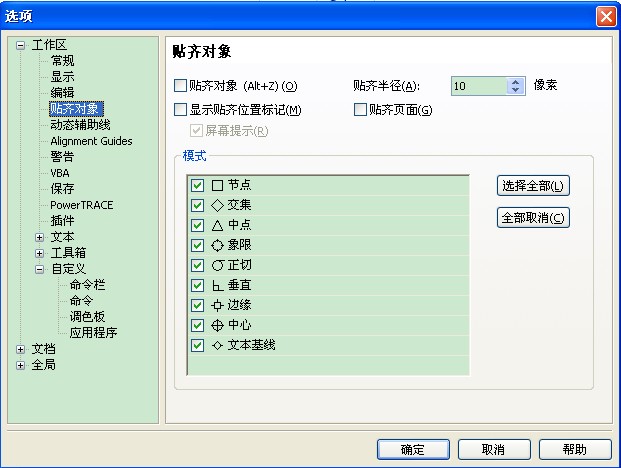Increase 贴齐半径 with up arrow
The image size is (621, 468).
515,82
